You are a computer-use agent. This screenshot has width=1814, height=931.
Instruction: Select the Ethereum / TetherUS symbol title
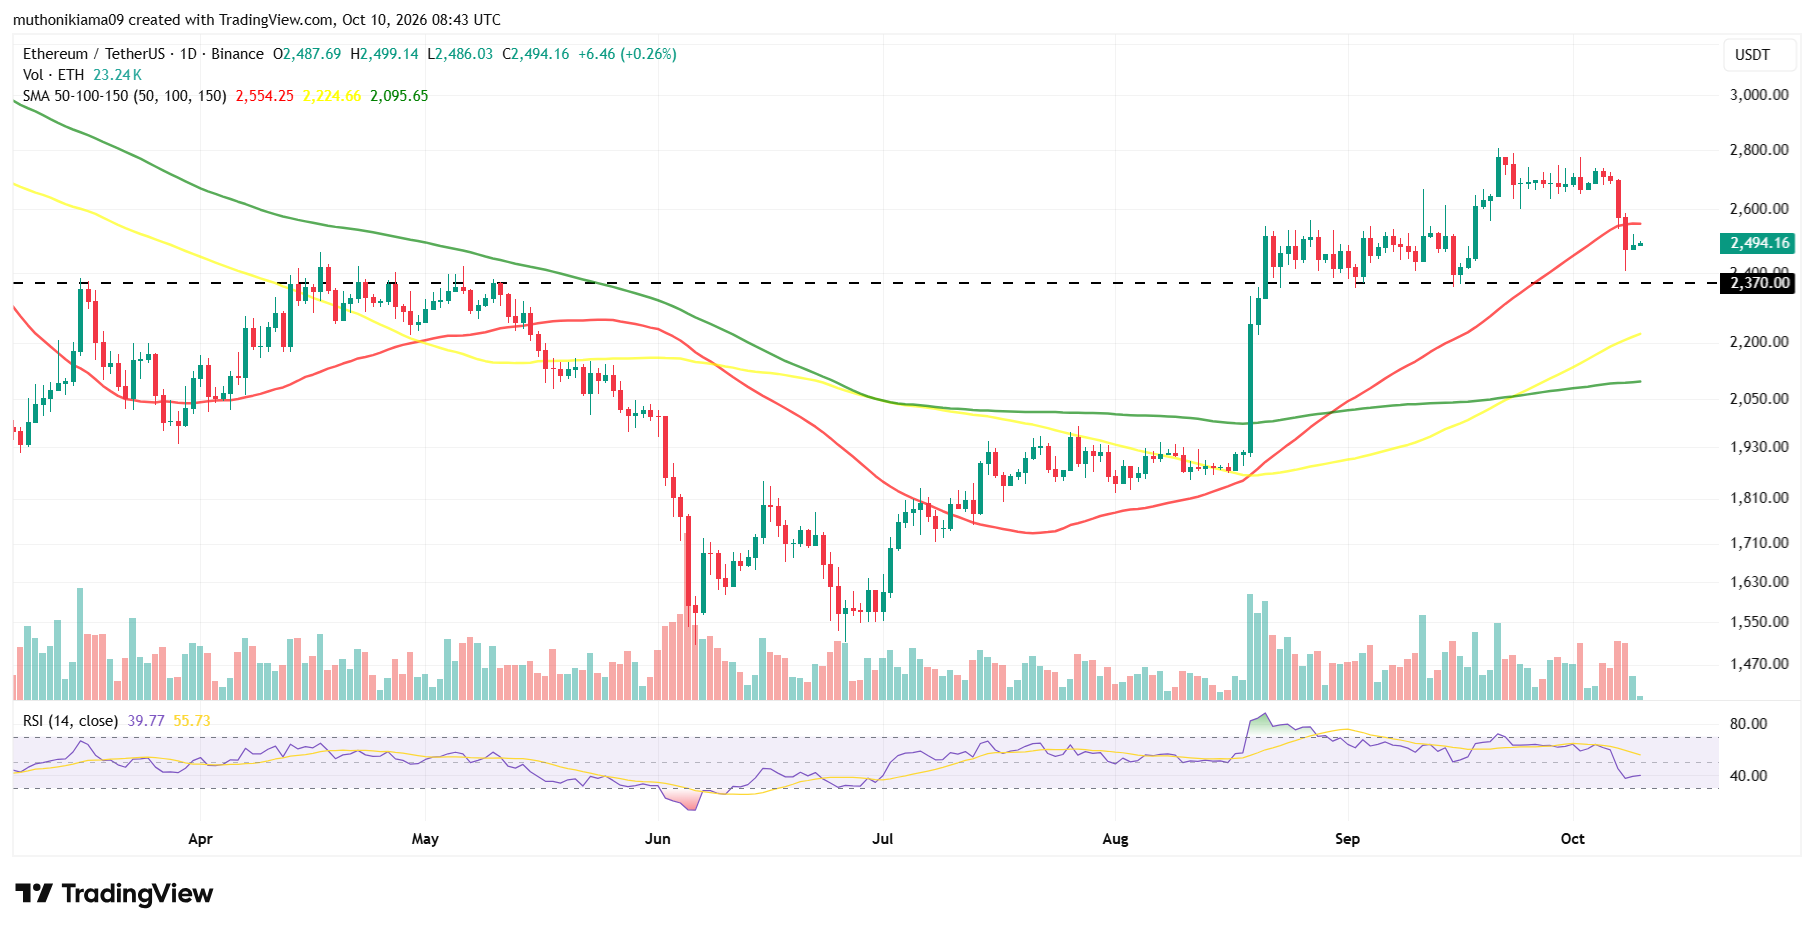tap(143, 54)
